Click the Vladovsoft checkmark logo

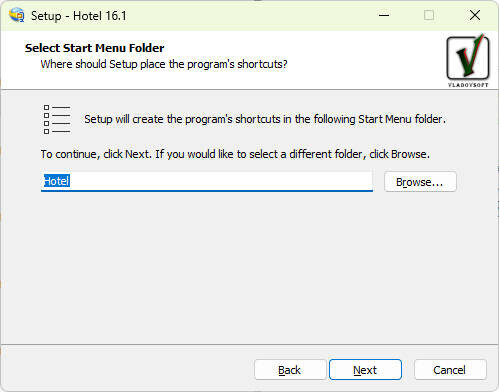pos(468,57)
